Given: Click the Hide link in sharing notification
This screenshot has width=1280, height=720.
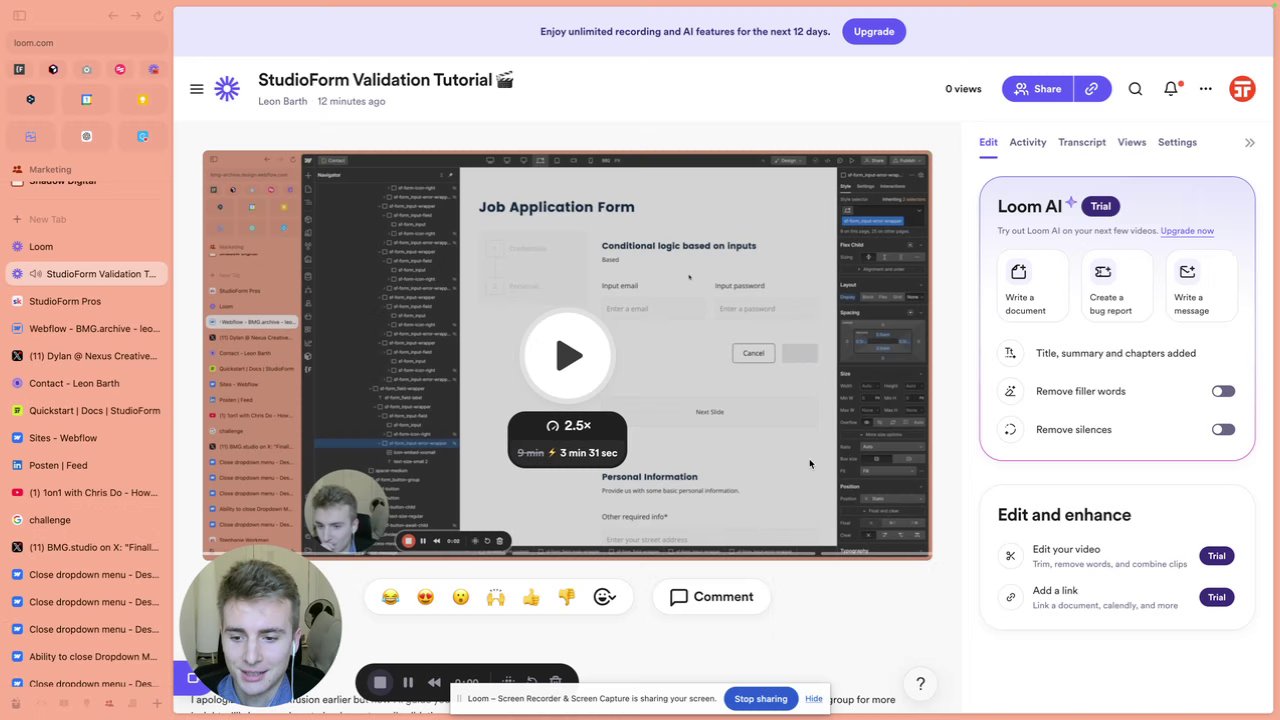Looking at the screenshot, I should coord(814,699).
